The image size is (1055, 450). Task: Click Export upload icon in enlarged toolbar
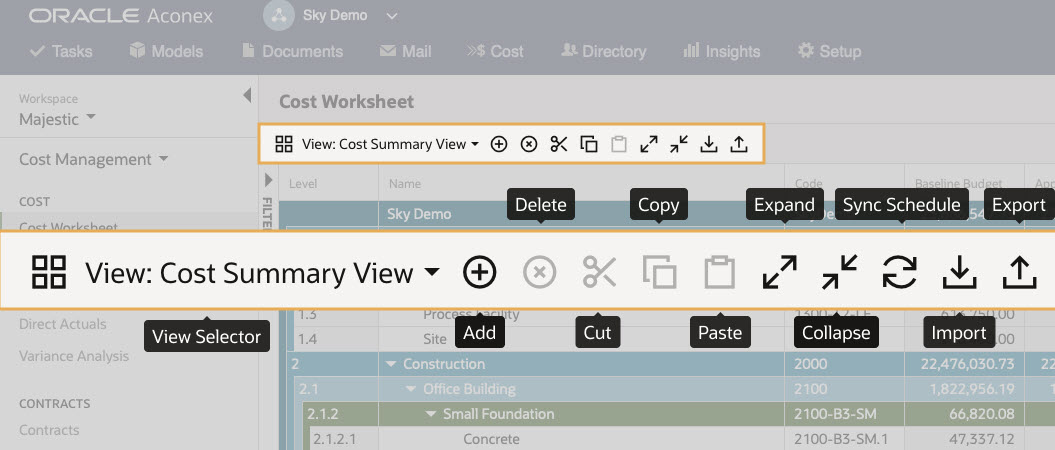(1019, 272)
